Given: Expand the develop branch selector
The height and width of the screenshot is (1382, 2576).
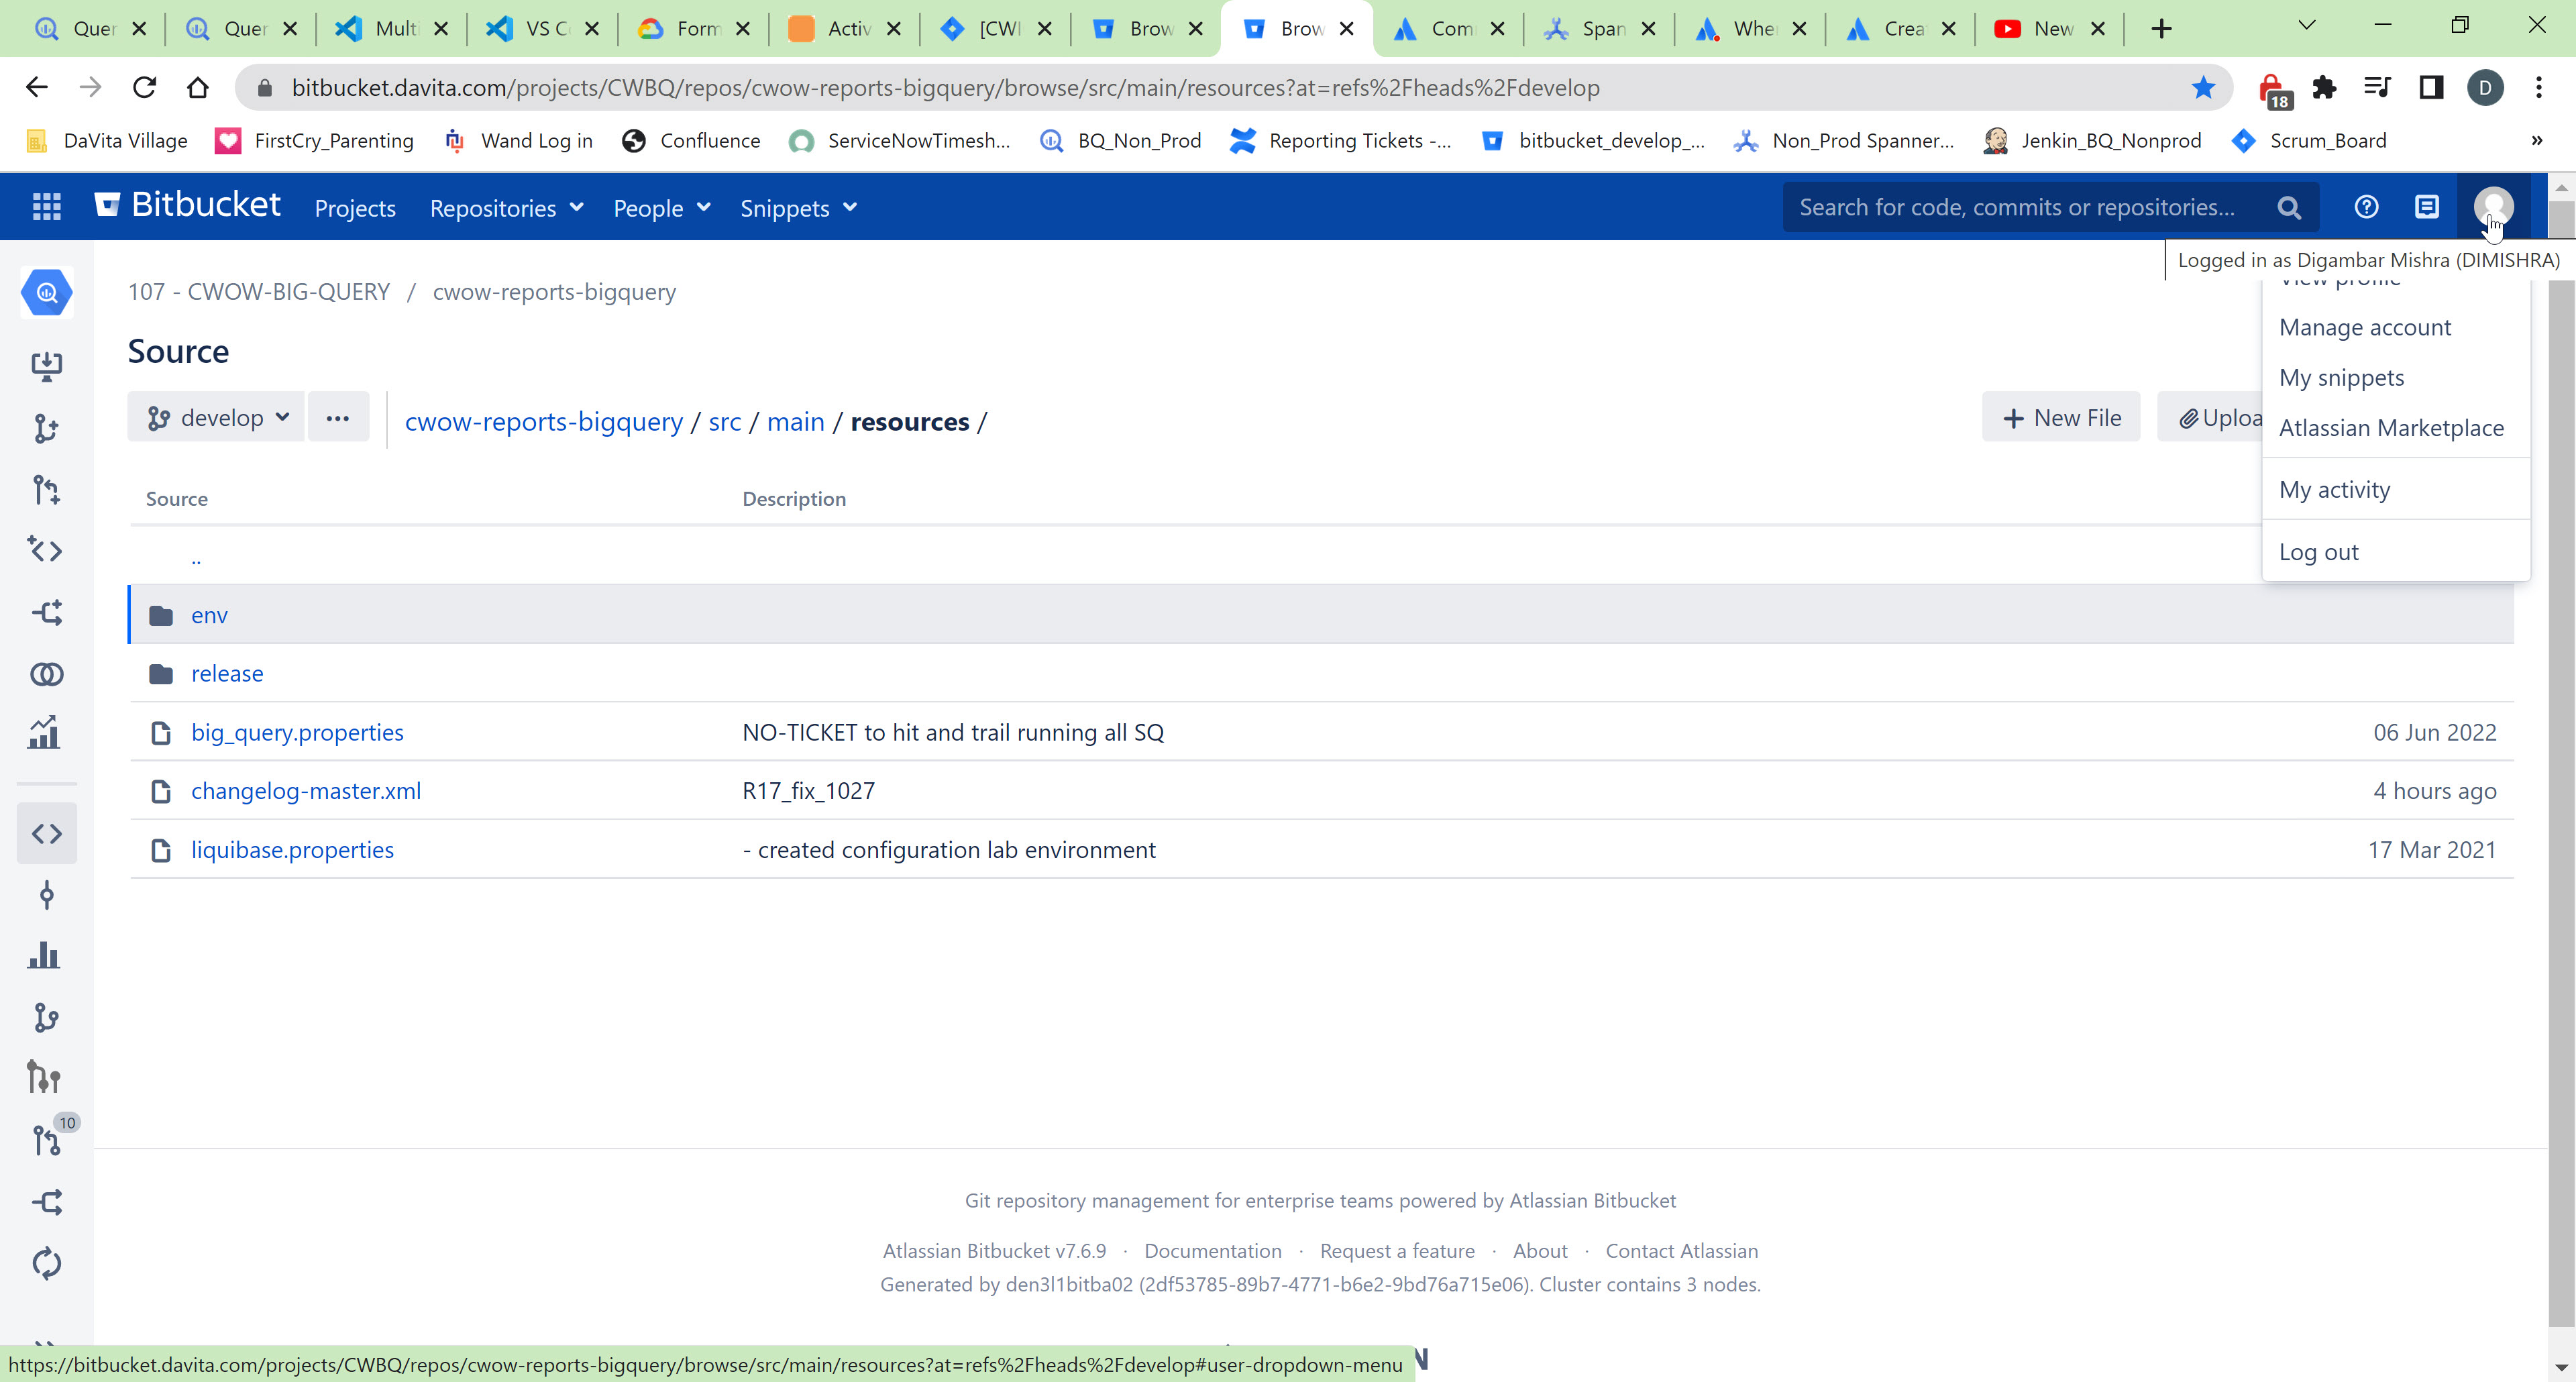Looking at the screenshot, I should tap(216, 418).
